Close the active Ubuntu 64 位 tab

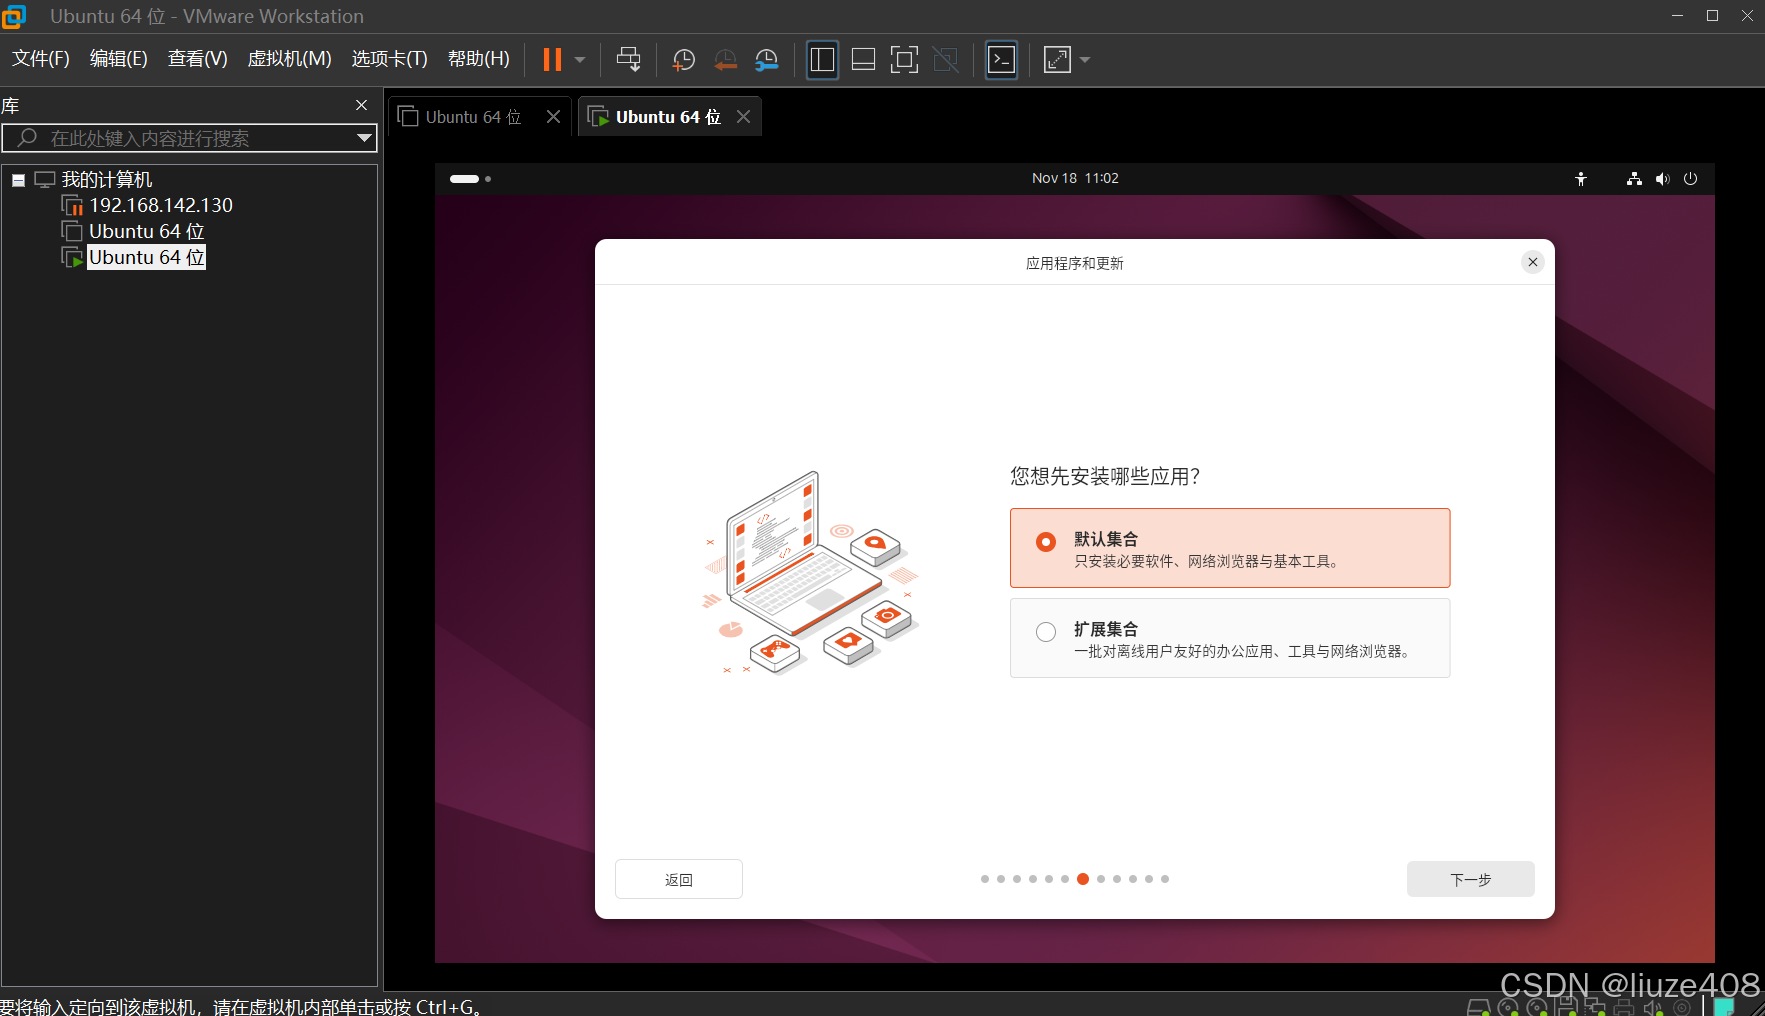743,117
